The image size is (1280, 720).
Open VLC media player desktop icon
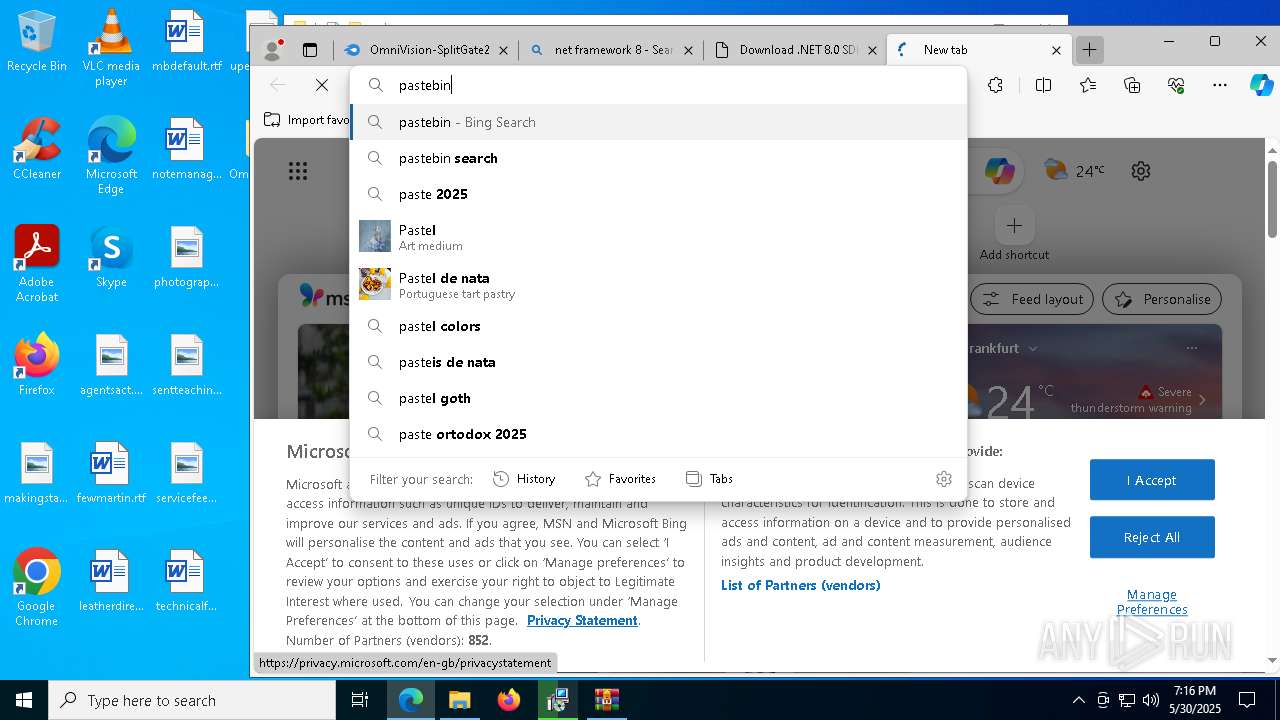pos(111,48)
